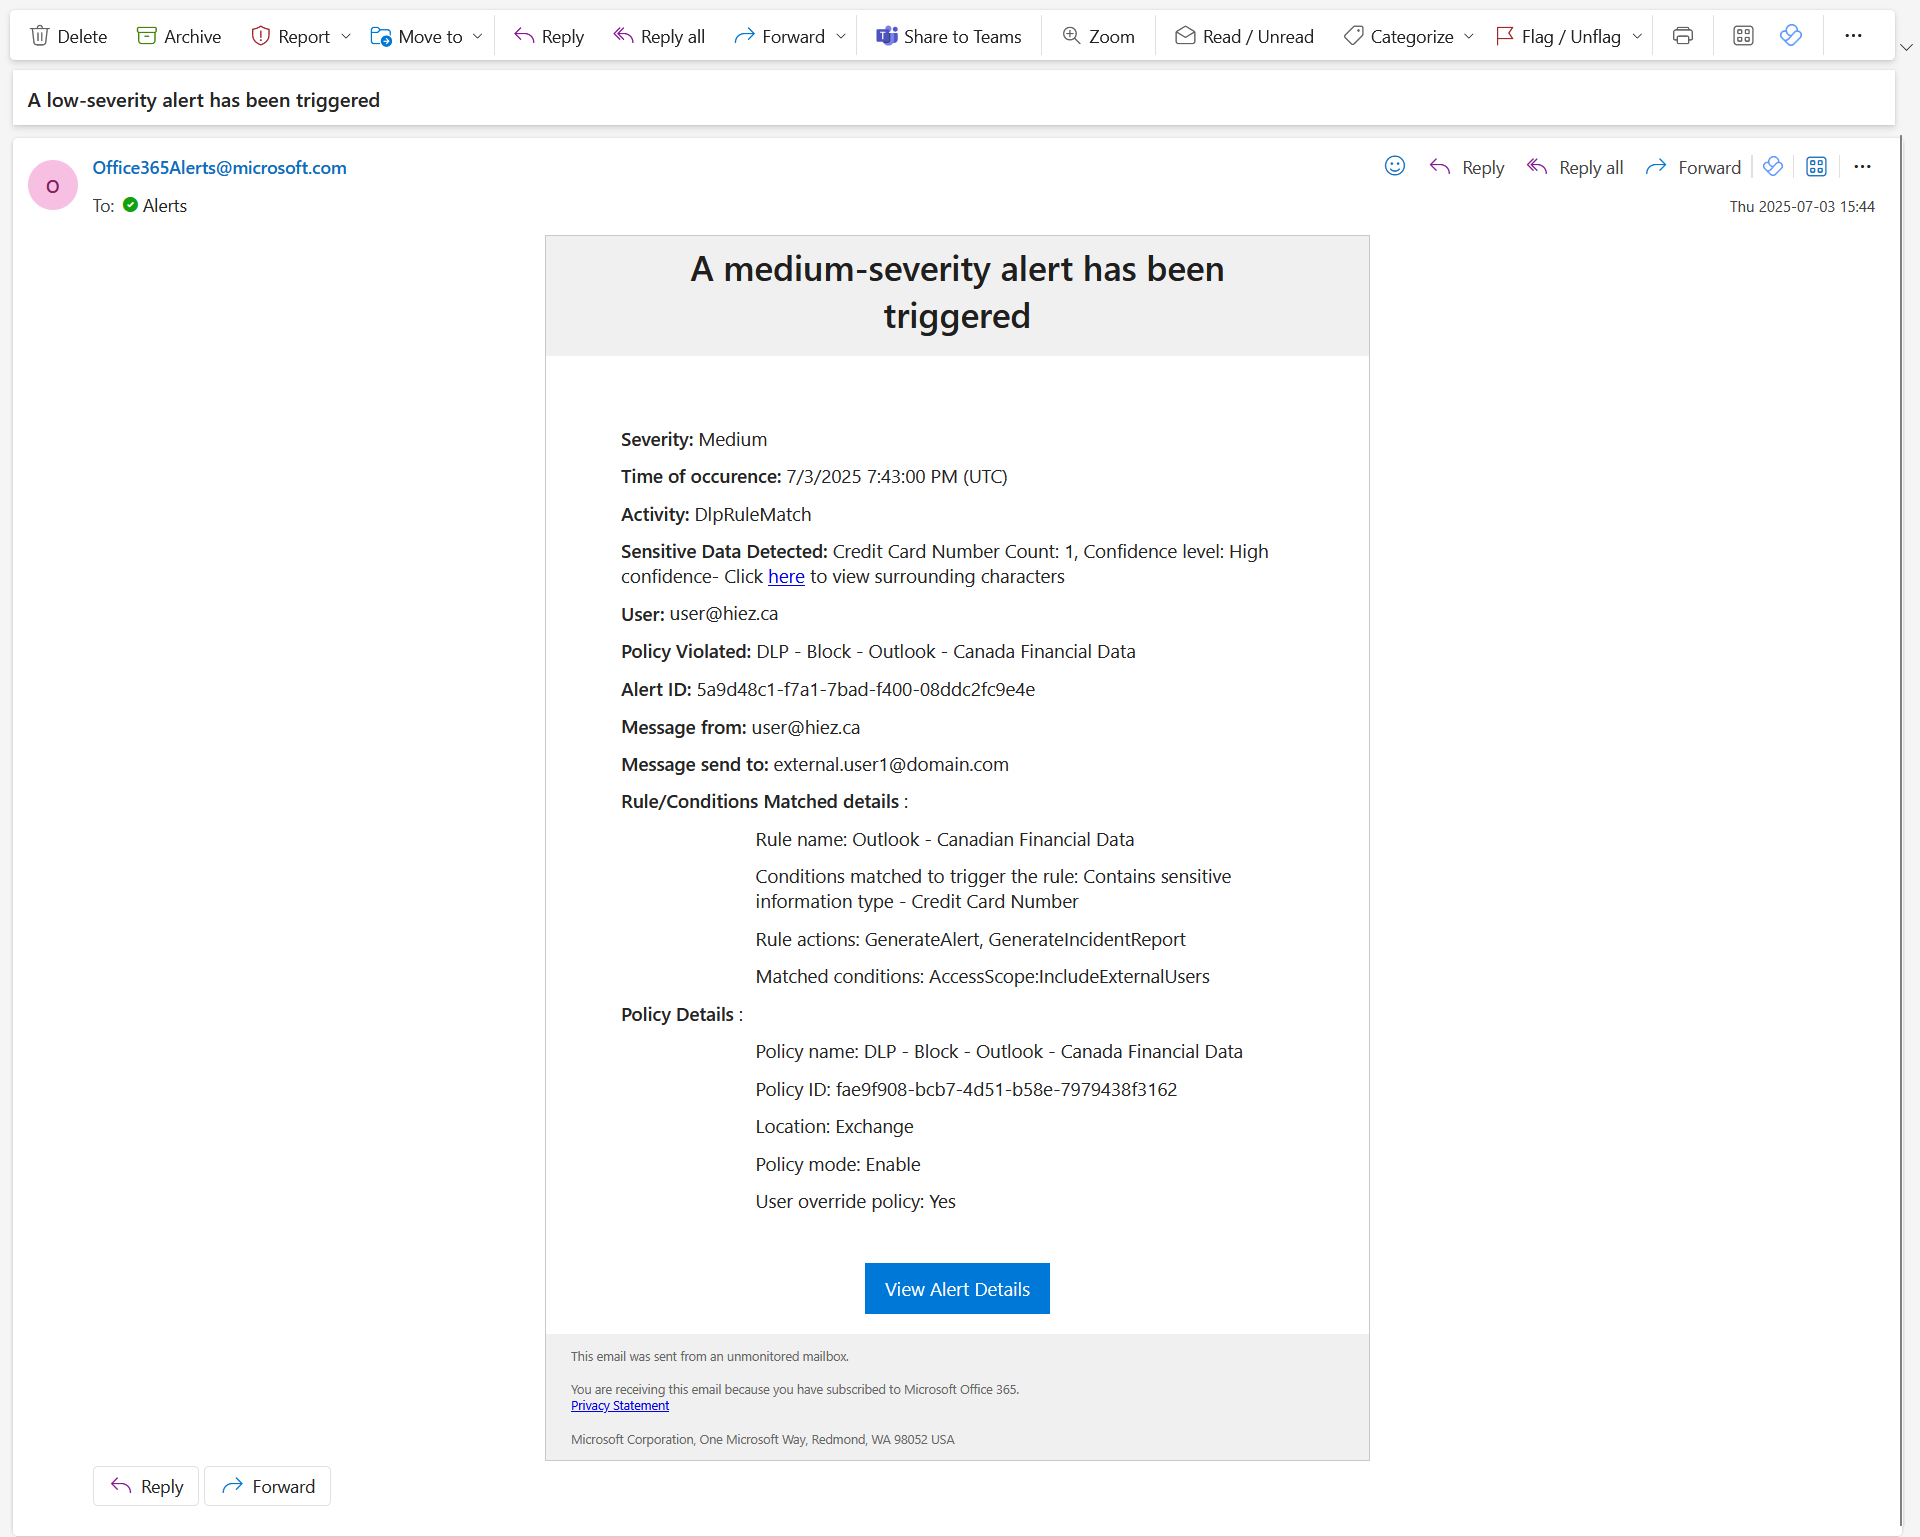Screen dimensions: 1920x1537
Task: Click the Print icon in toolbar
Action: pyautogui.click(x=1683, y=36)
